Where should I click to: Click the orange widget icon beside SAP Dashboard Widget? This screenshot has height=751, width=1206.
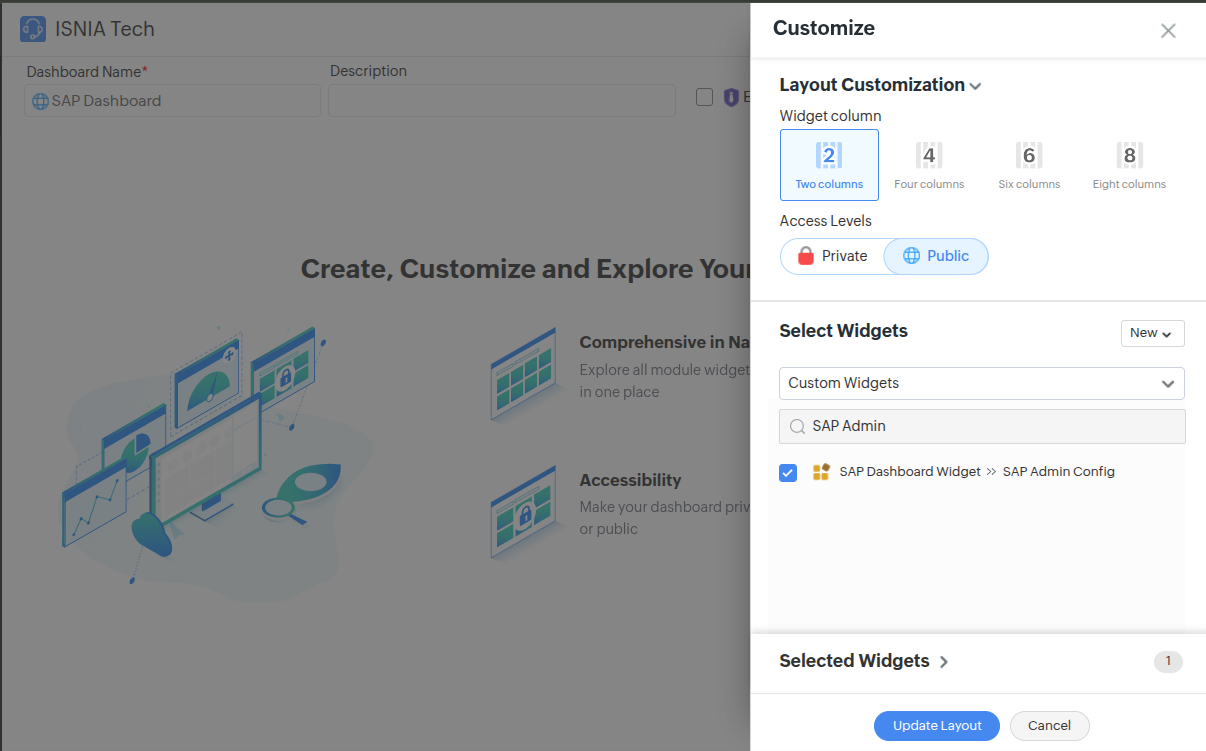click(x=820, y=471)
